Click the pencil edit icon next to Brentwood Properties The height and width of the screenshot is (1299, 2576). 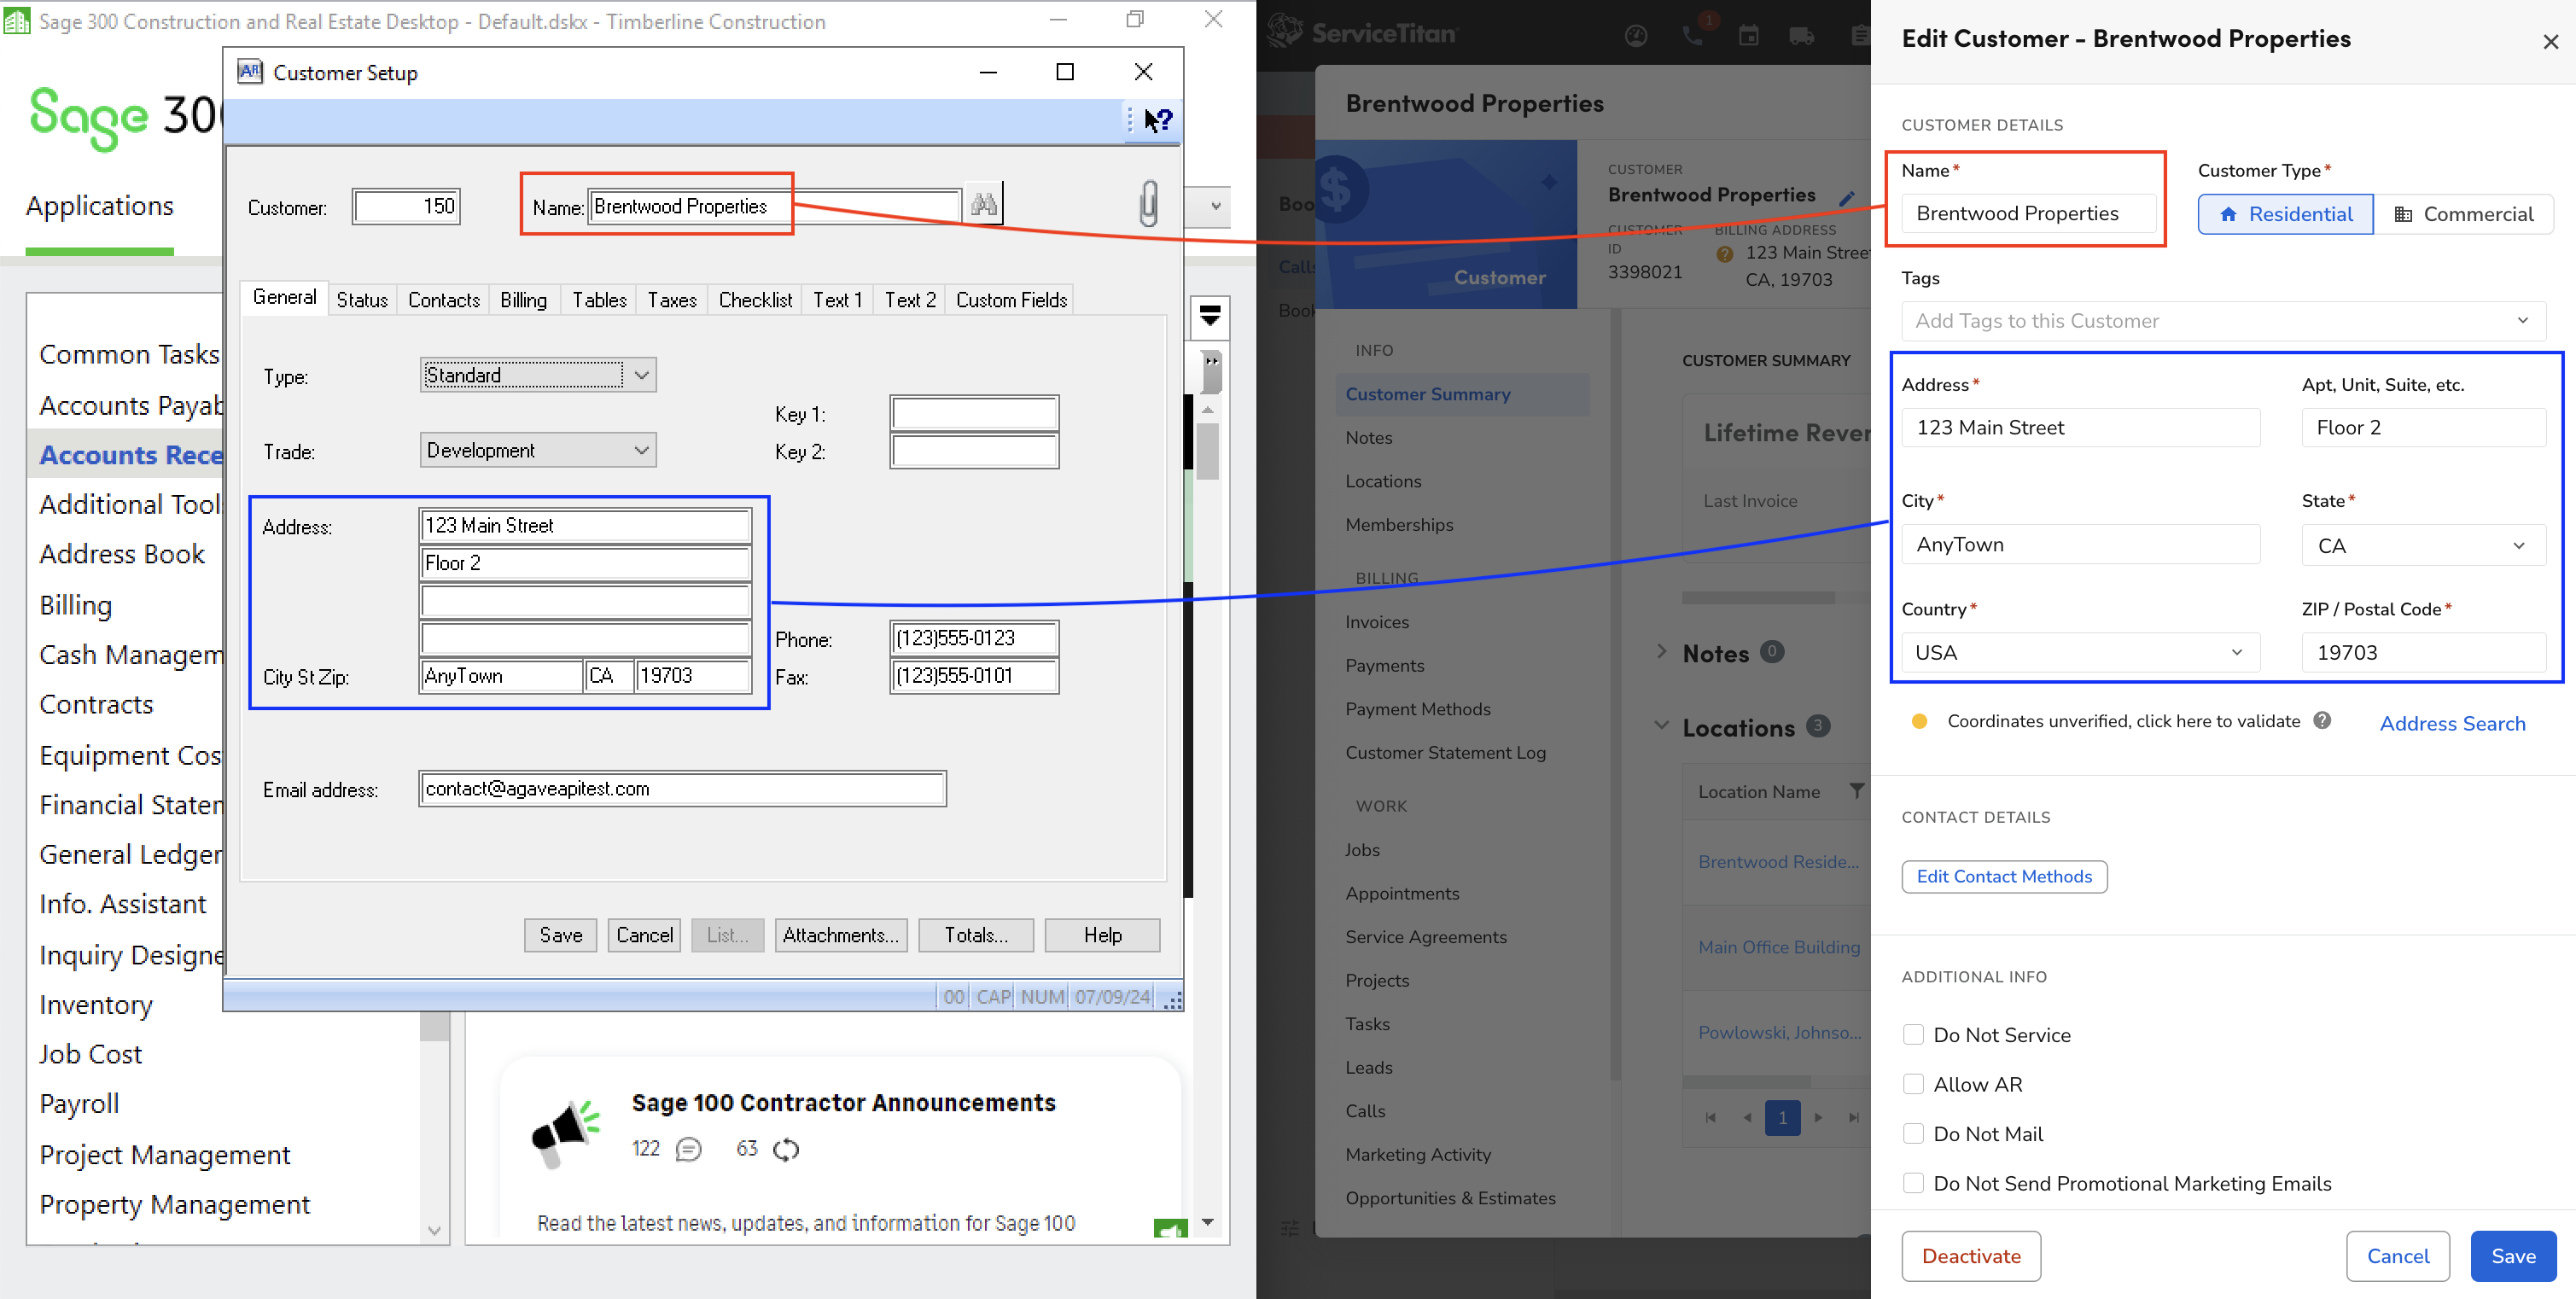(x=1846, y=198)
